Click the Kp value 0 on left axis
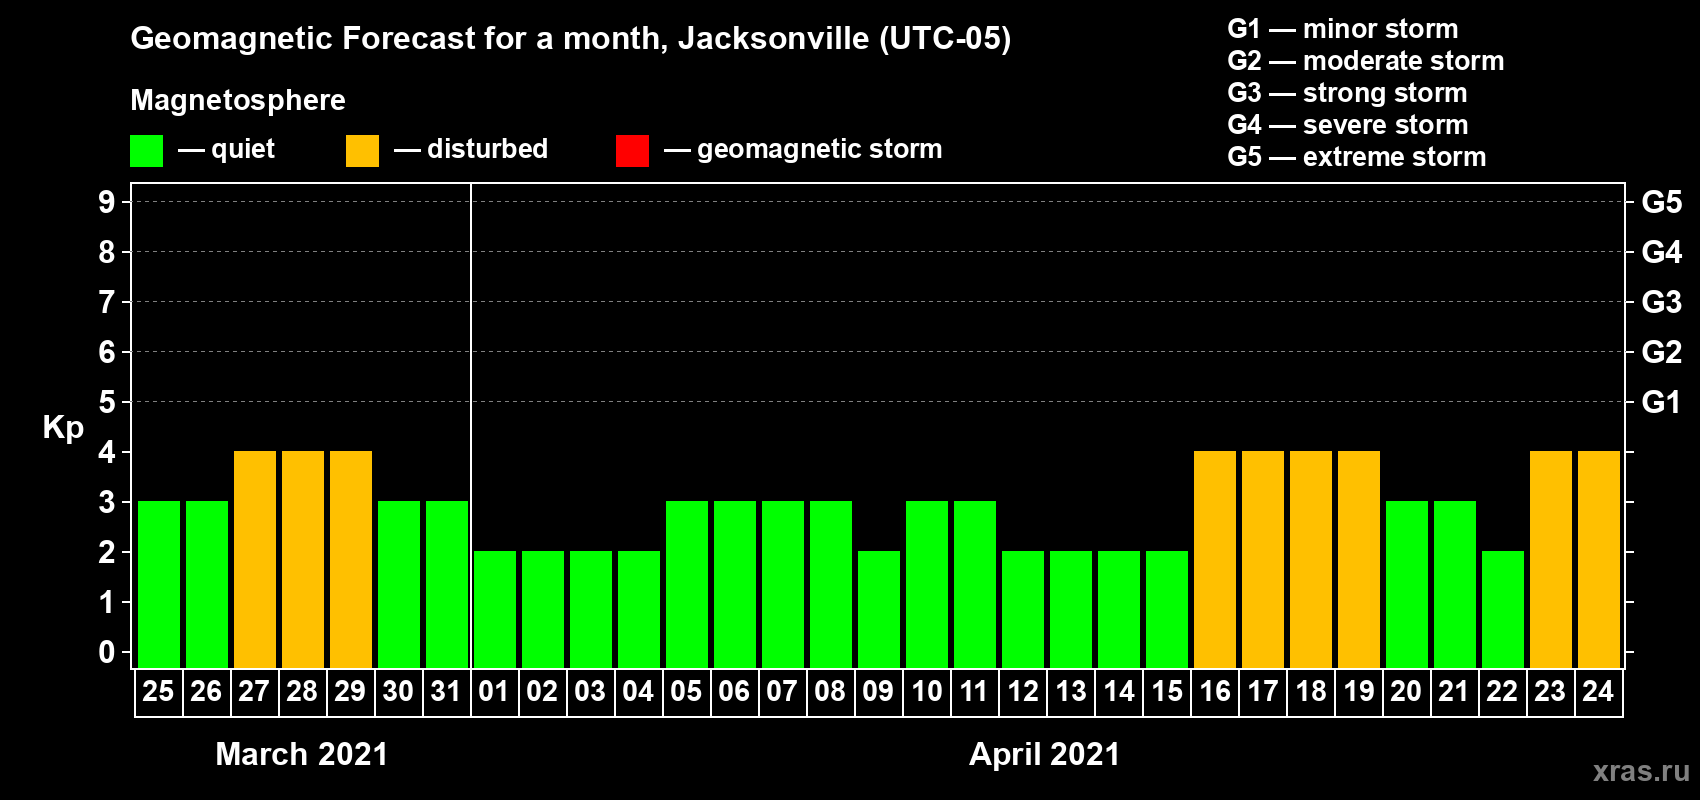The width and height of the screenshot is (1700, 800). (x=107, y=652)
